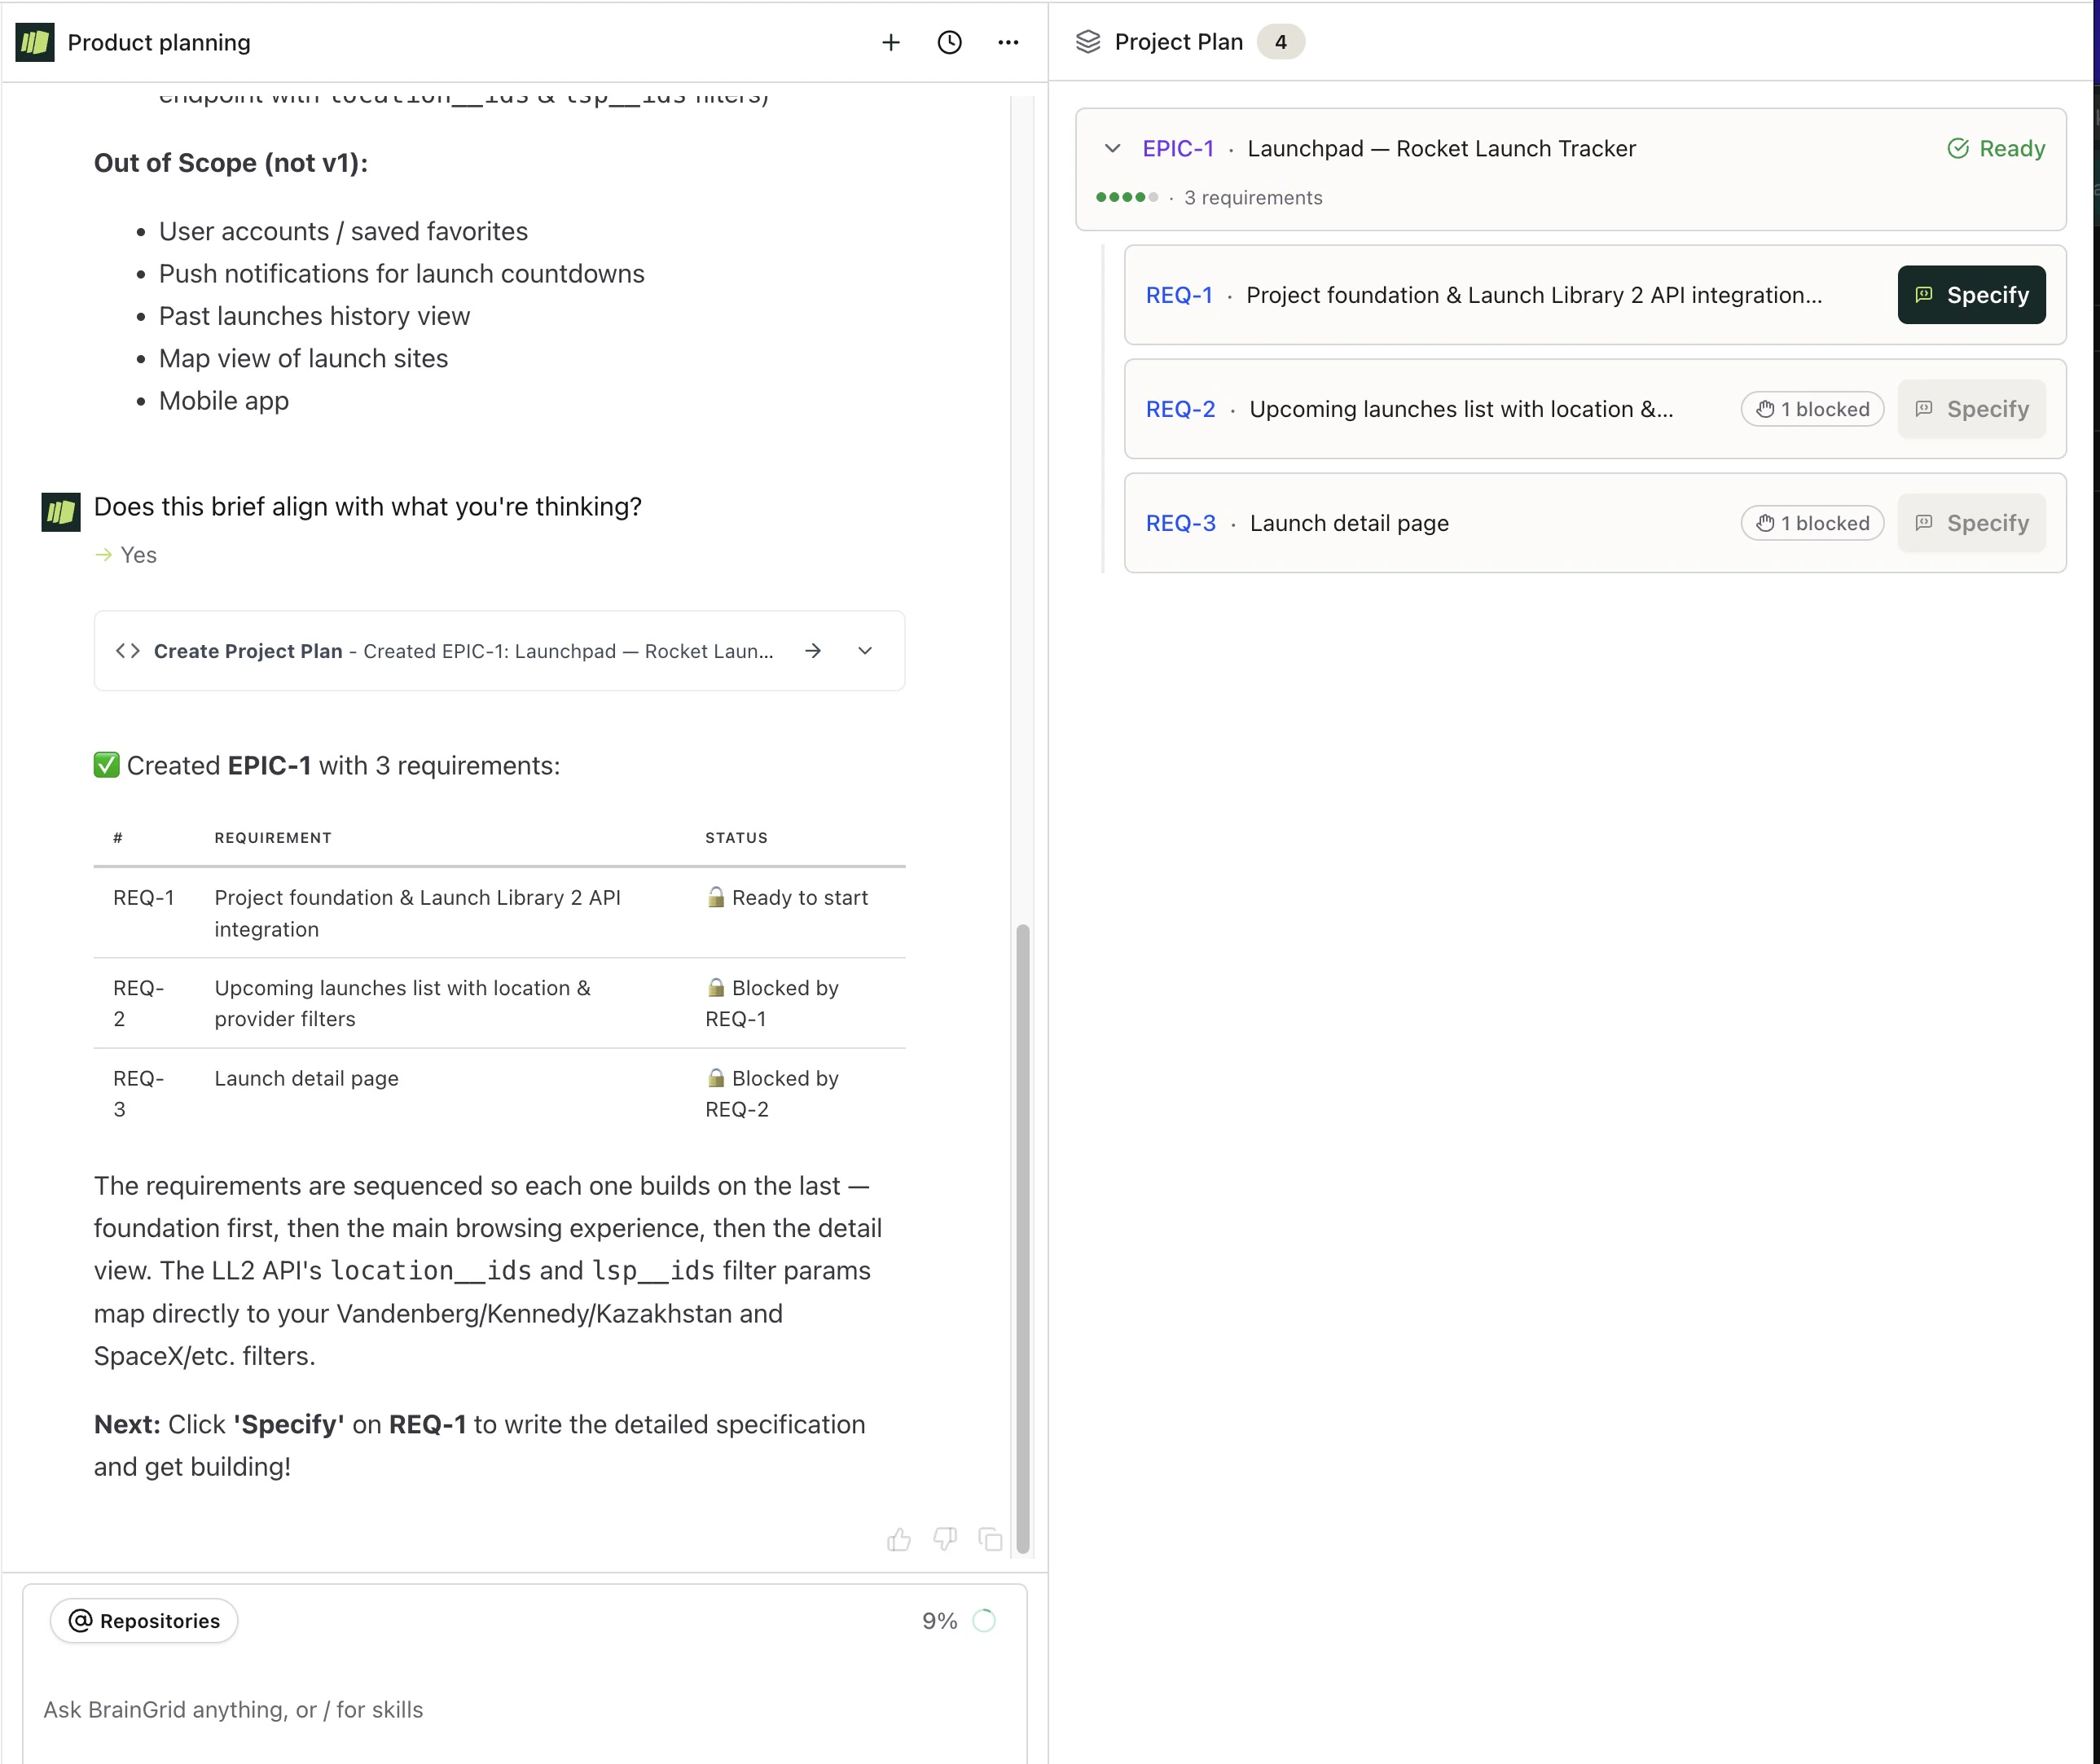2100x1764 pixels.
Task: Open chat history via the clock icon
Action: click(948, 42)
